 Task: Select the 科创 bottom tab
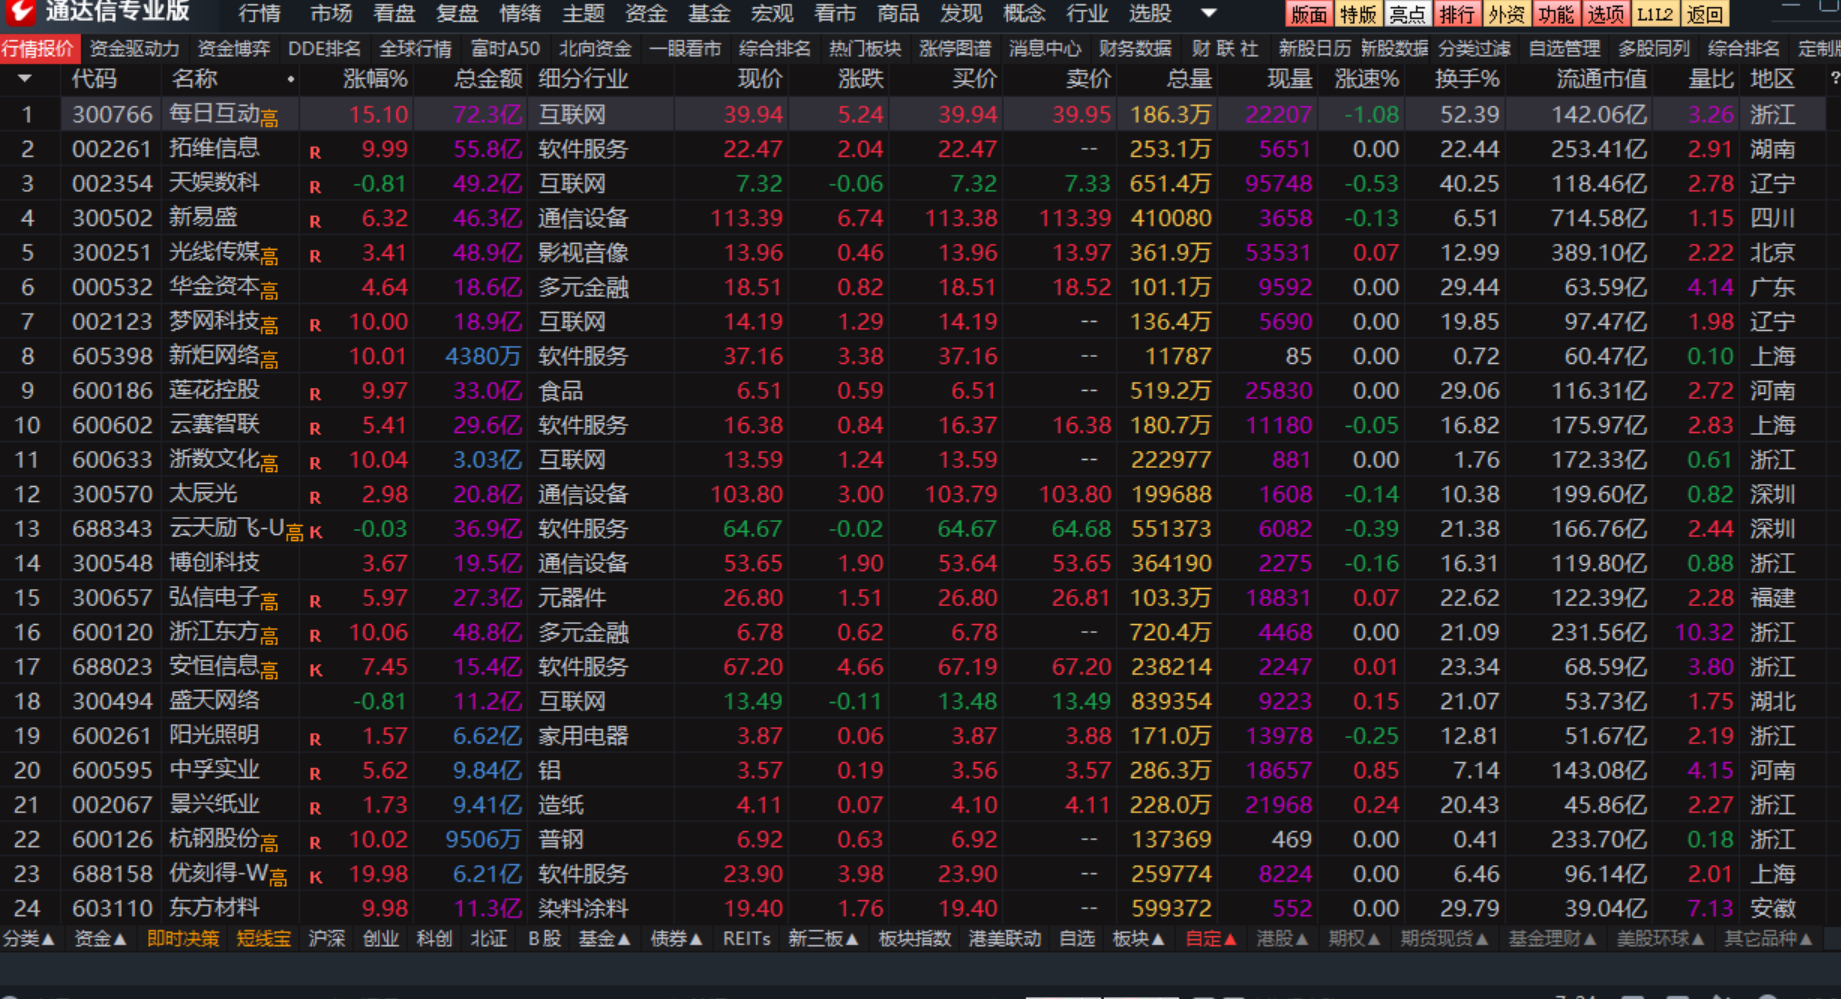pos(434,938)
